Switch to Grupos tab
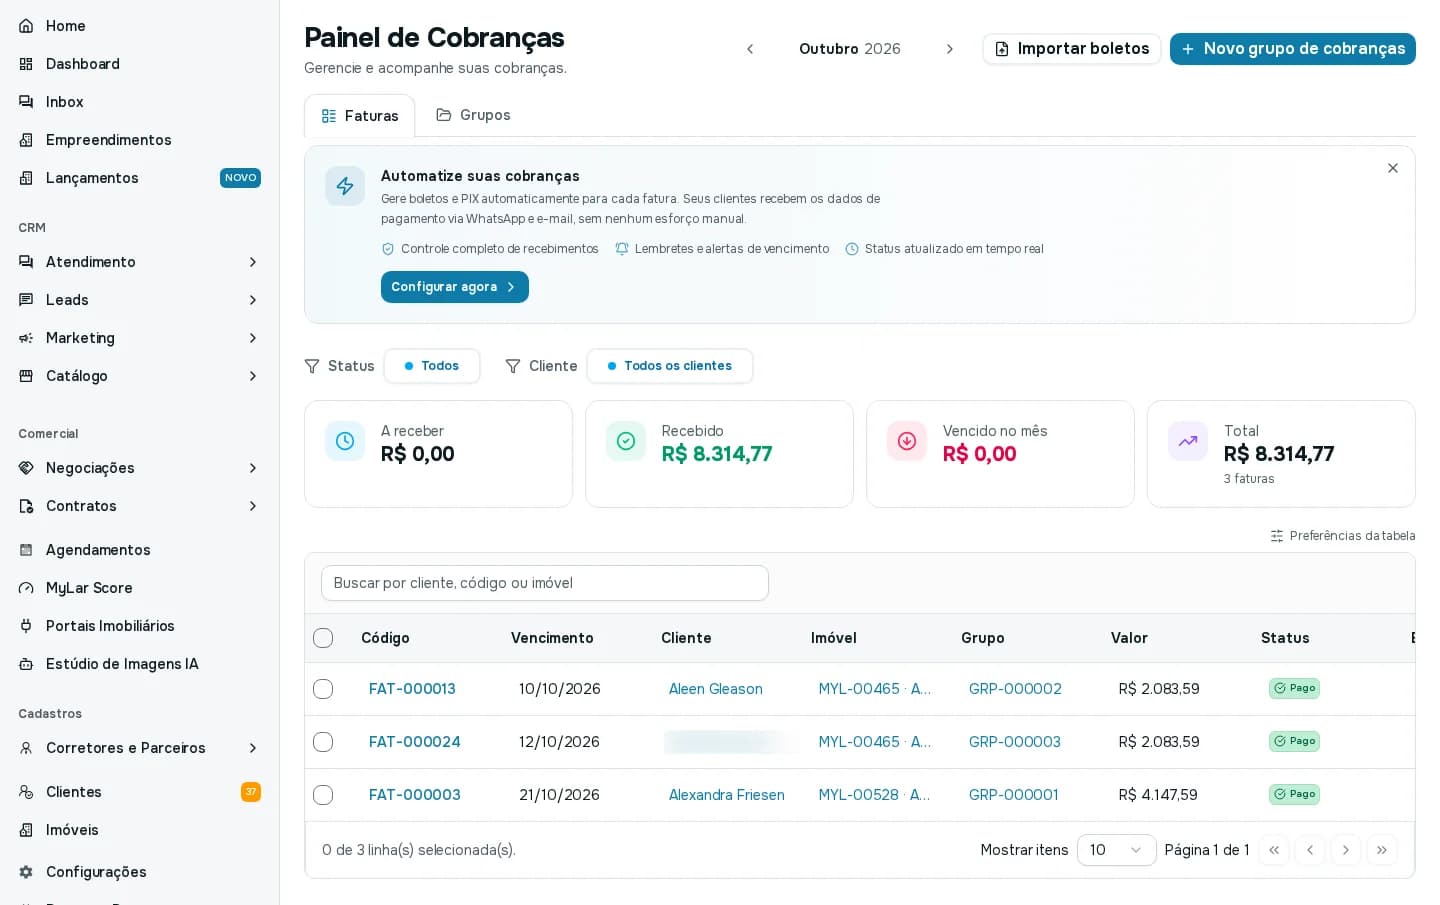The height and width of the screenshot is (905, 1440). 473,115
